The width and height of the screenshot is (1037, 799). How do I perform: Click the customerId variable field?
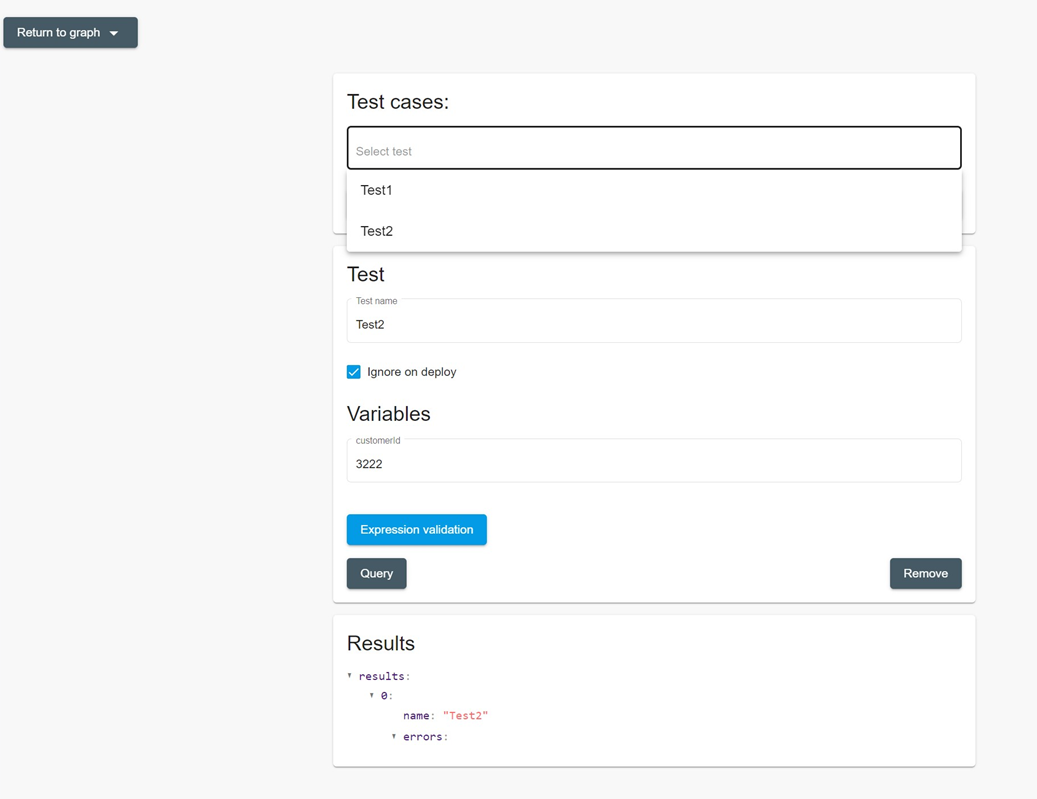coord(653,464)
